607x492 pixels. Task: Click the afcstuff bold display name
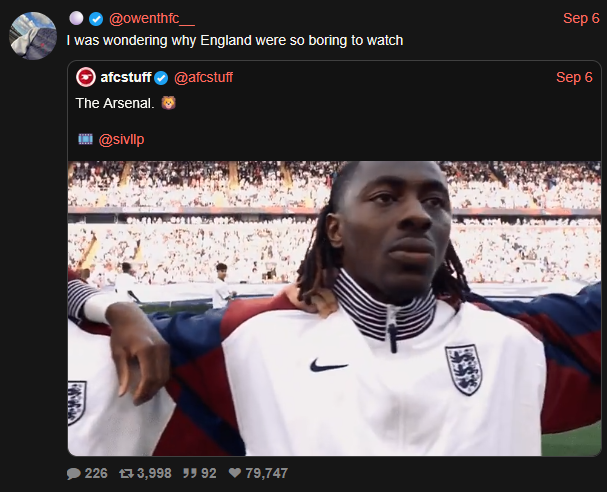click(126, 77)
